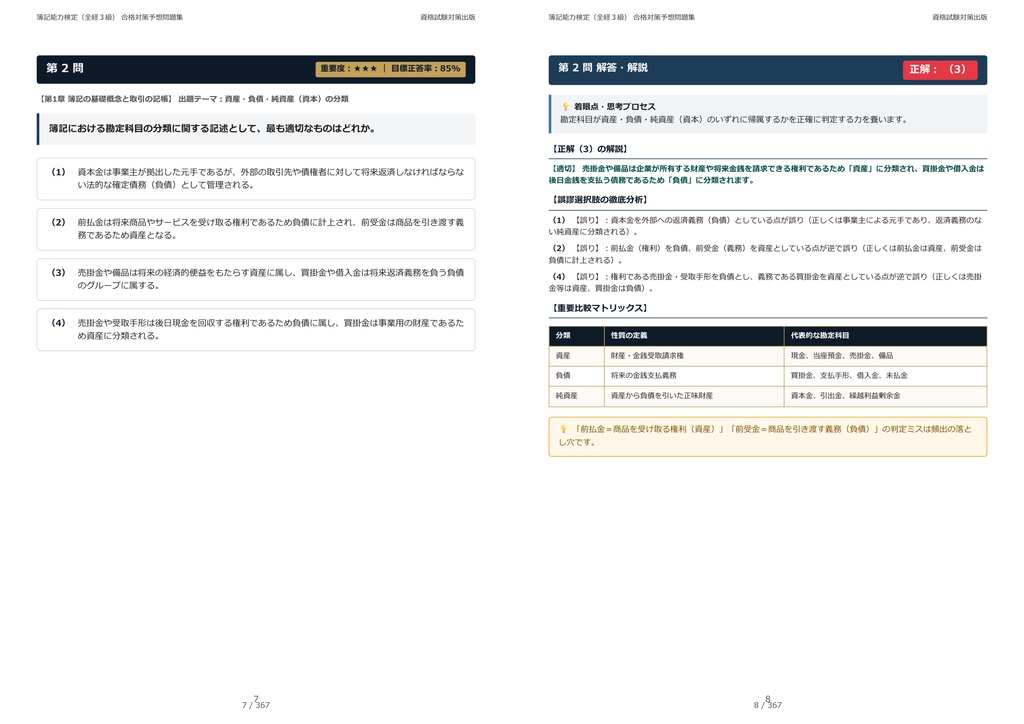Click the page number 7 / 367
1024x724 pixels.
point(256,705)
